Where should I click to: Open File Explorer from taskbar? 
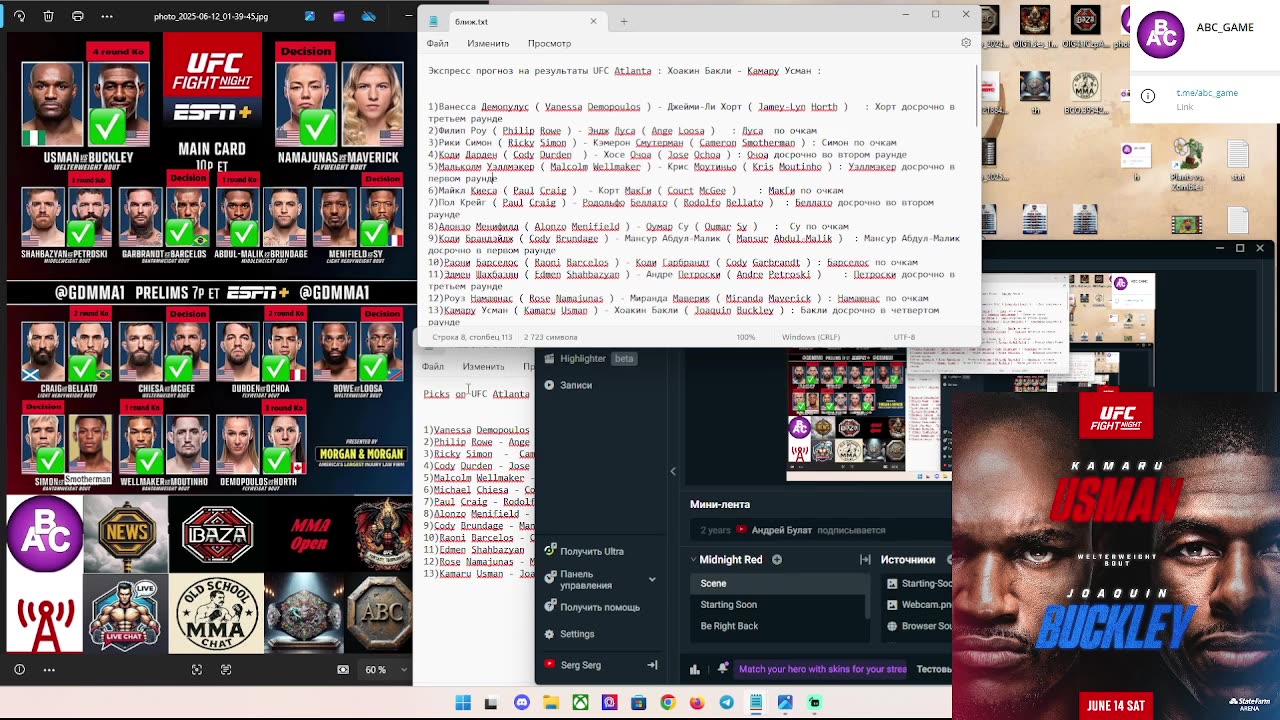click(x=550, y=703)
